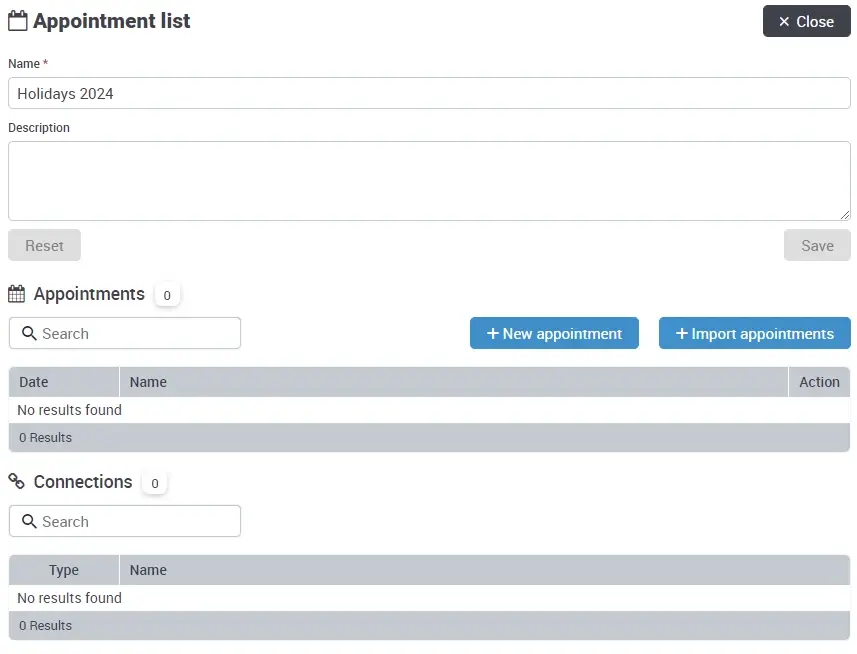Click the X icon inside the Close button
This screenshot has height=654, width=857.
pos(783,21)
